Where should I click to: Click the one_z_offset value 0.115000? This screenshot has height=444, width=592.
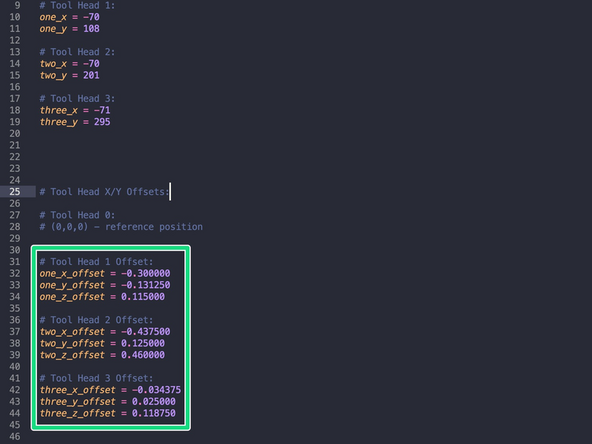point(143,297)
